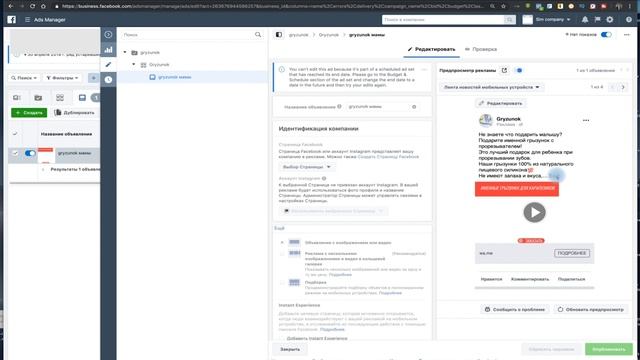Click the ad thumbnail in the table row

pos(46,155)
